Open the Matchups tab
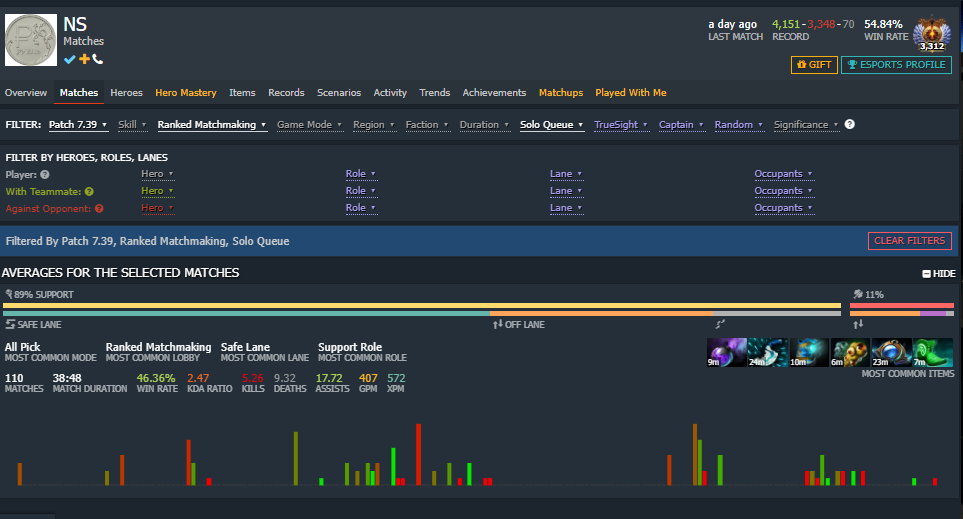 pyautogui.click(x=561, y=93)
